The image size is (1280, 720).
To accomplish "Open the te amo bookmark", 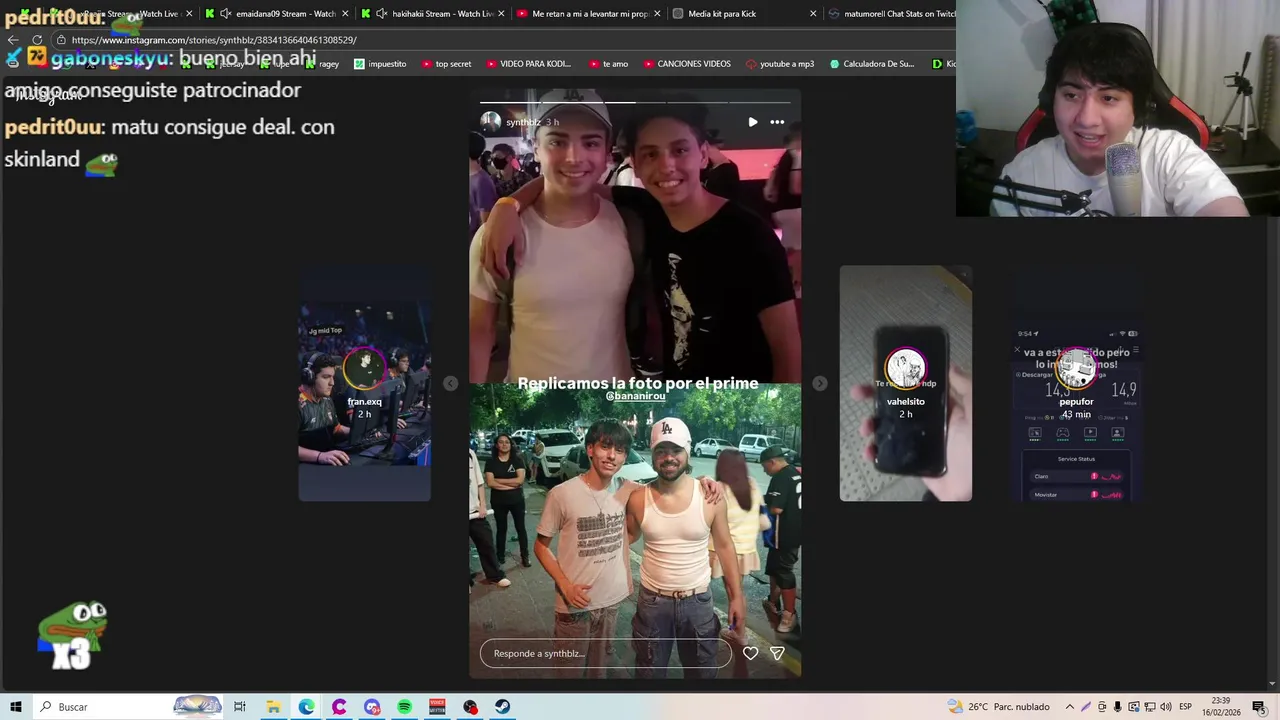I will coord(608,64).
